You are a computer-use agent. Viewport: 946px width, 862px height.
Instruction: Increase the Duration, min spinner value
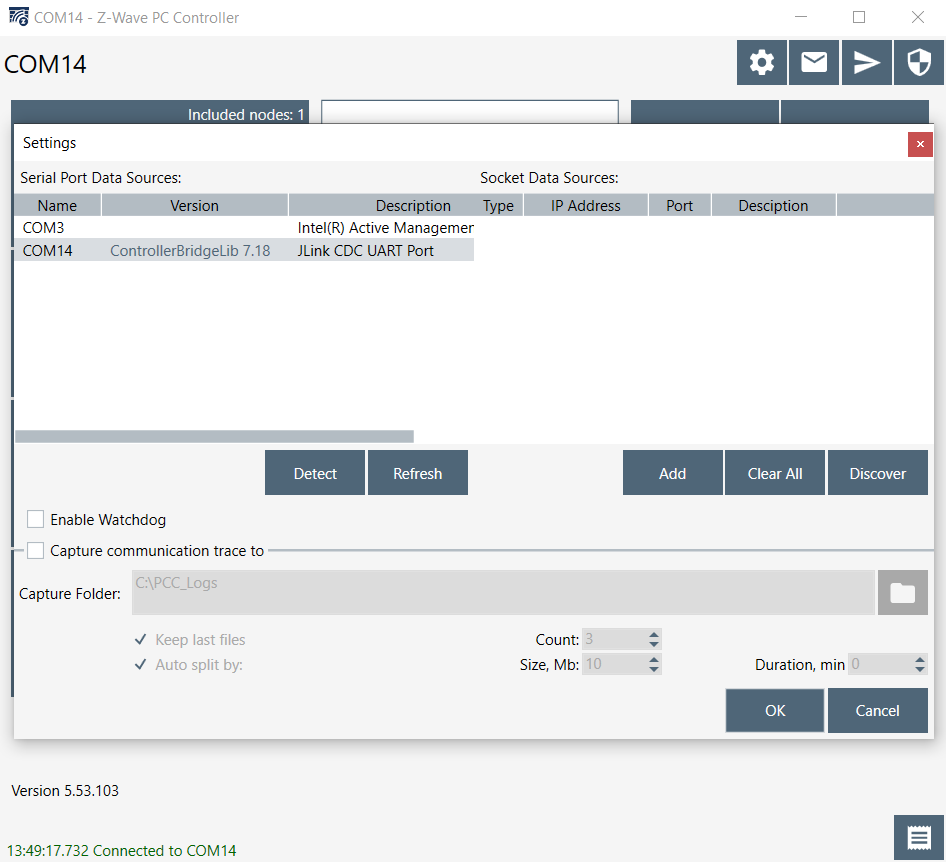click(920, 660)
